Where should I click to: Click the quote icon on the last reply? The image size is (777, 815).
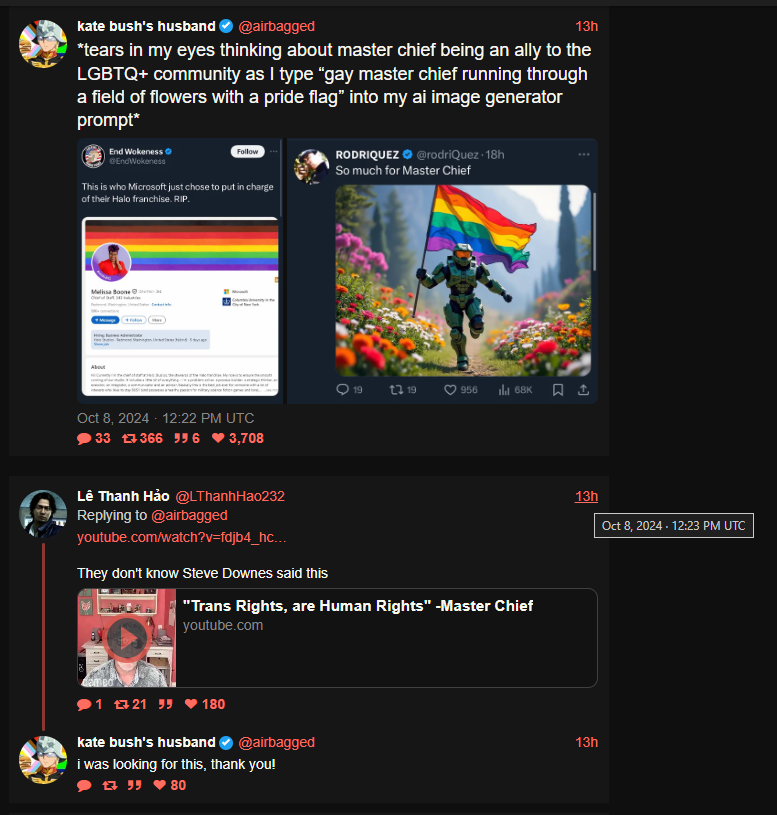(x=135, y=785)
